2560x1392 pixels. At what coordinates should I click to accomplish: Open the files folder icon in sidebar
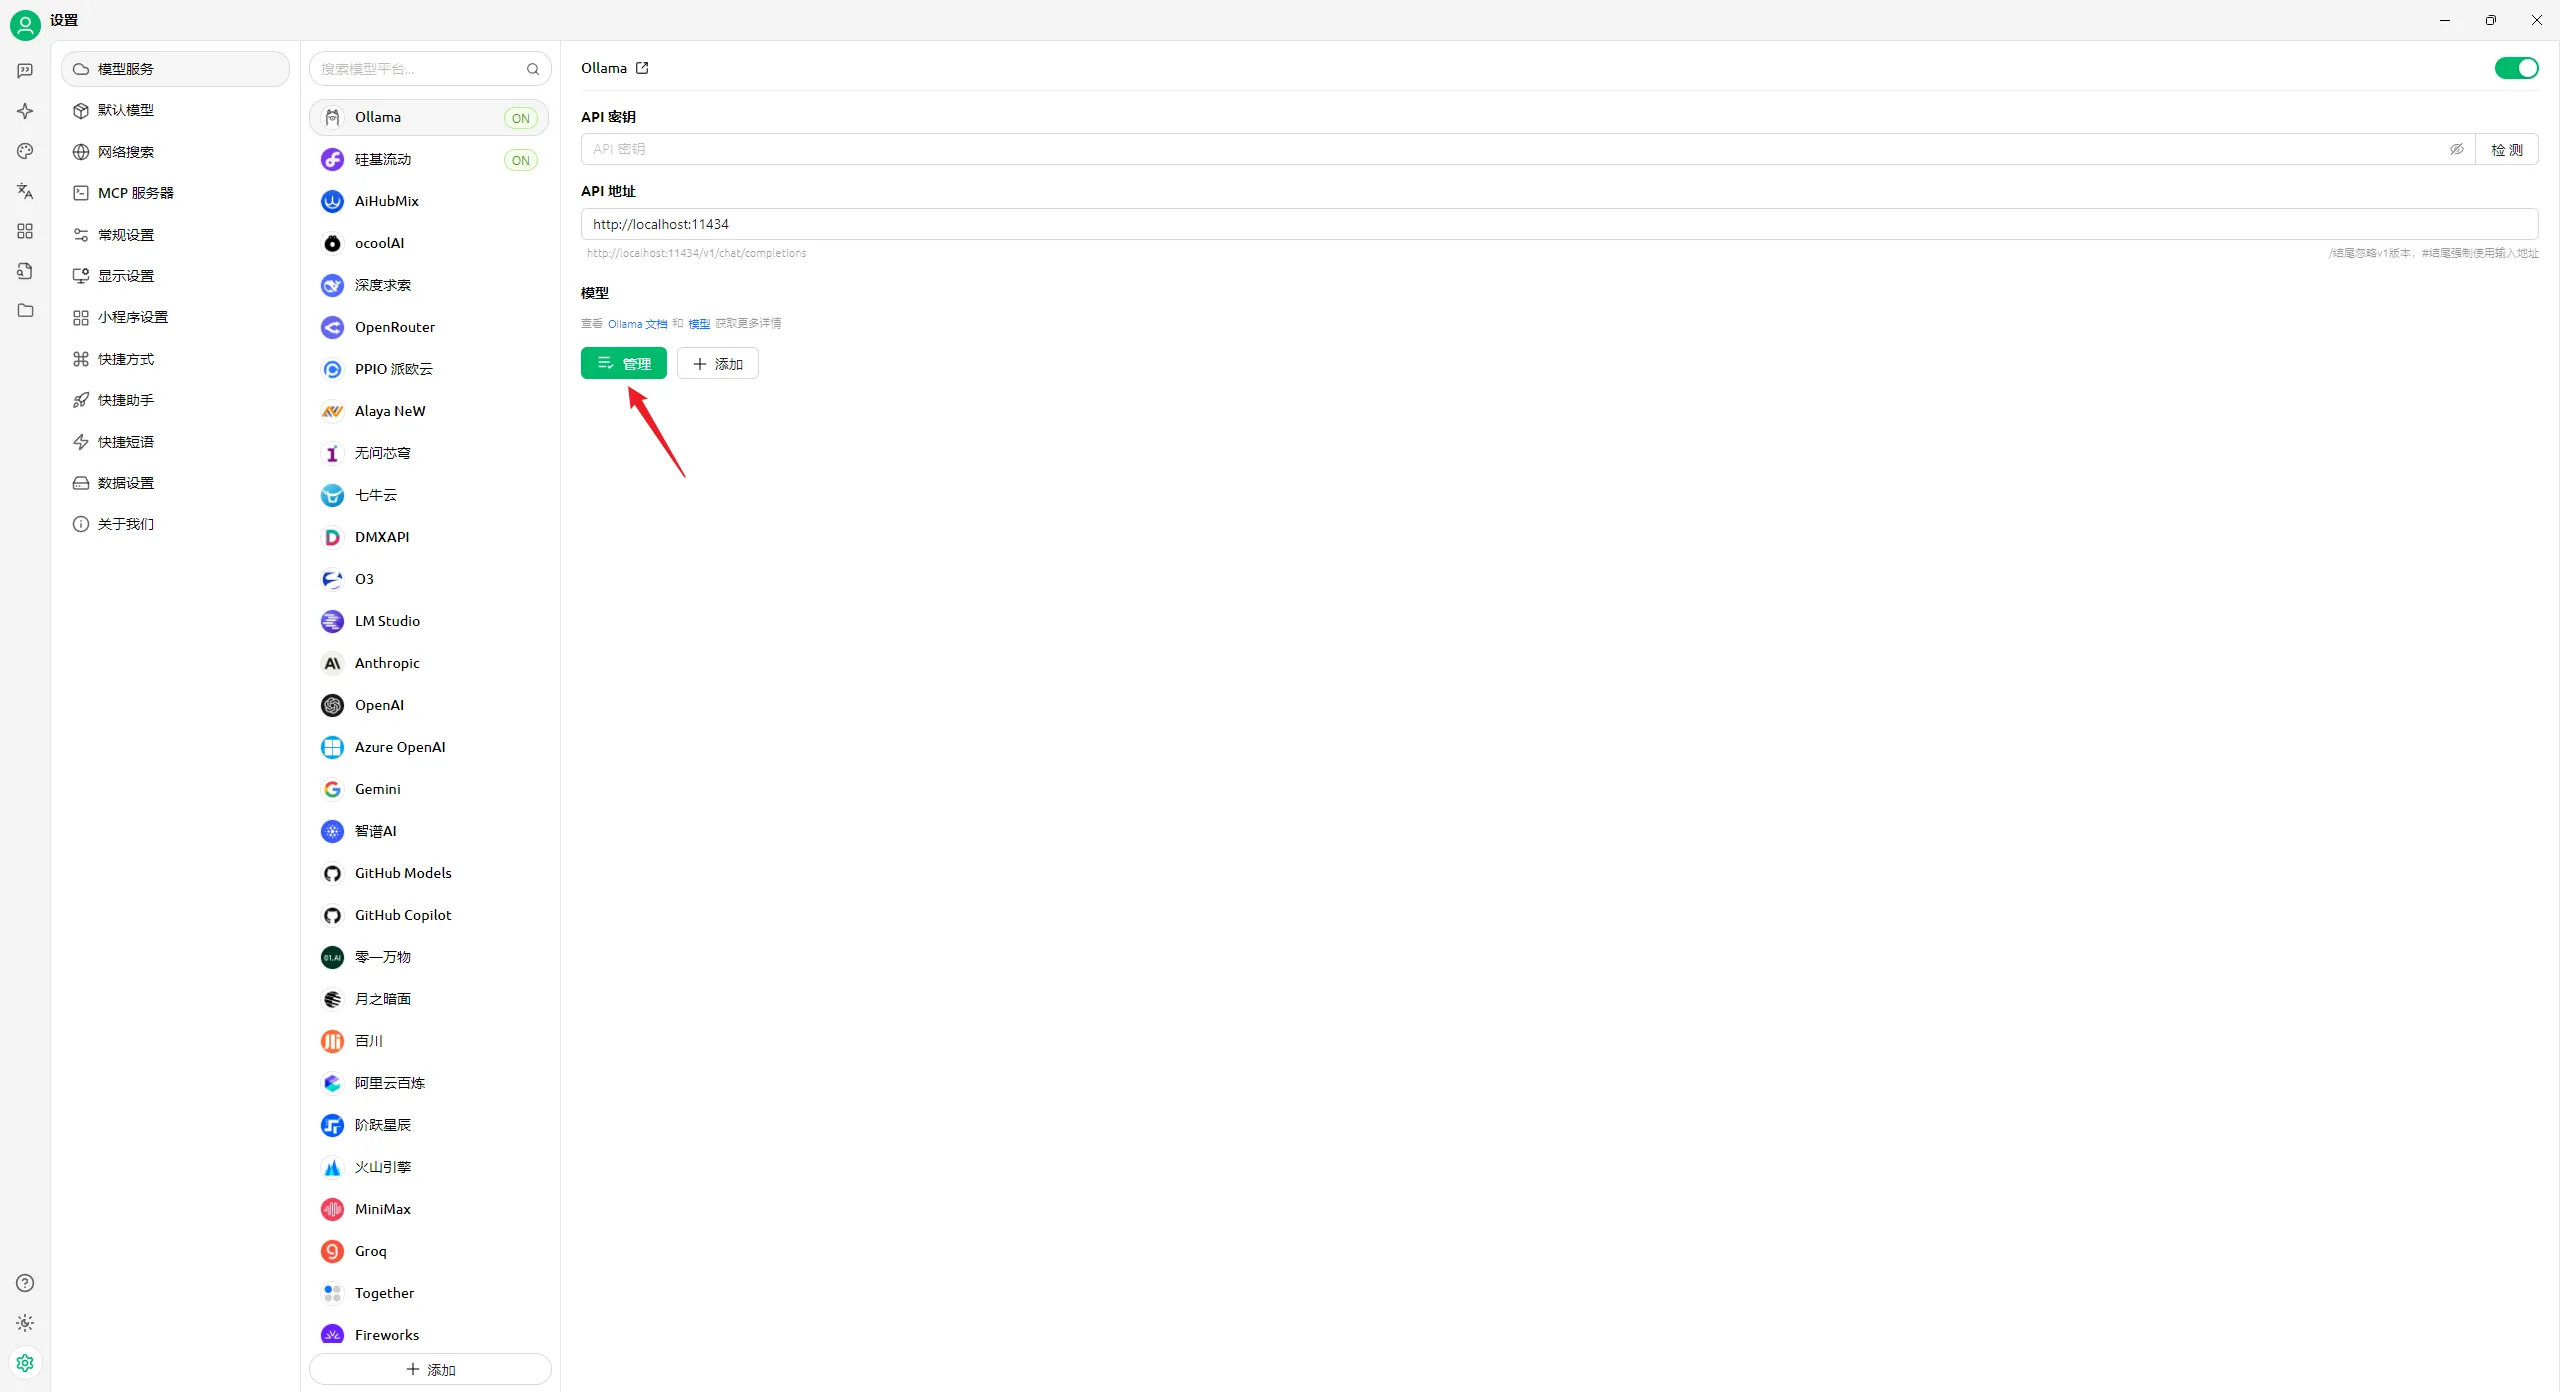pos(25,311)
